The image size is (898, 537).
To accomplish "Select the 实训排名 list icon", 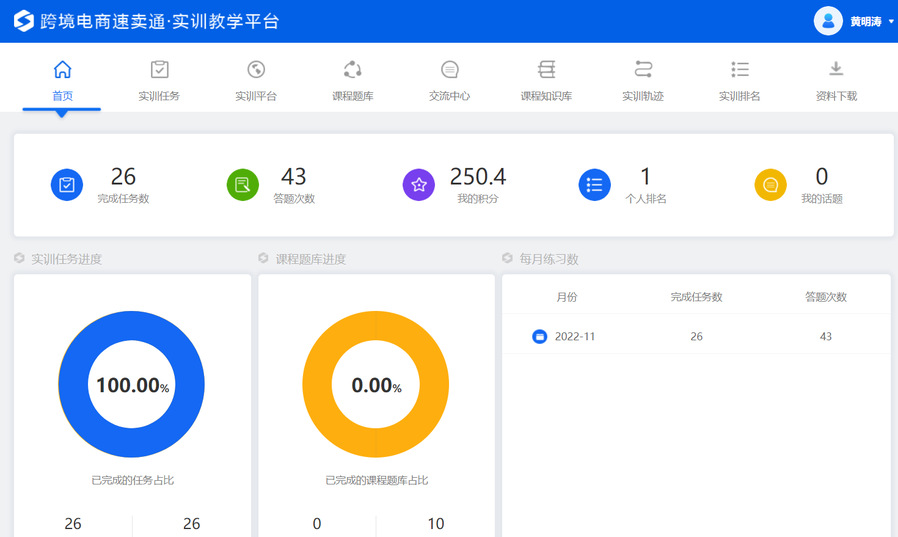I will (x=740, y=69).
